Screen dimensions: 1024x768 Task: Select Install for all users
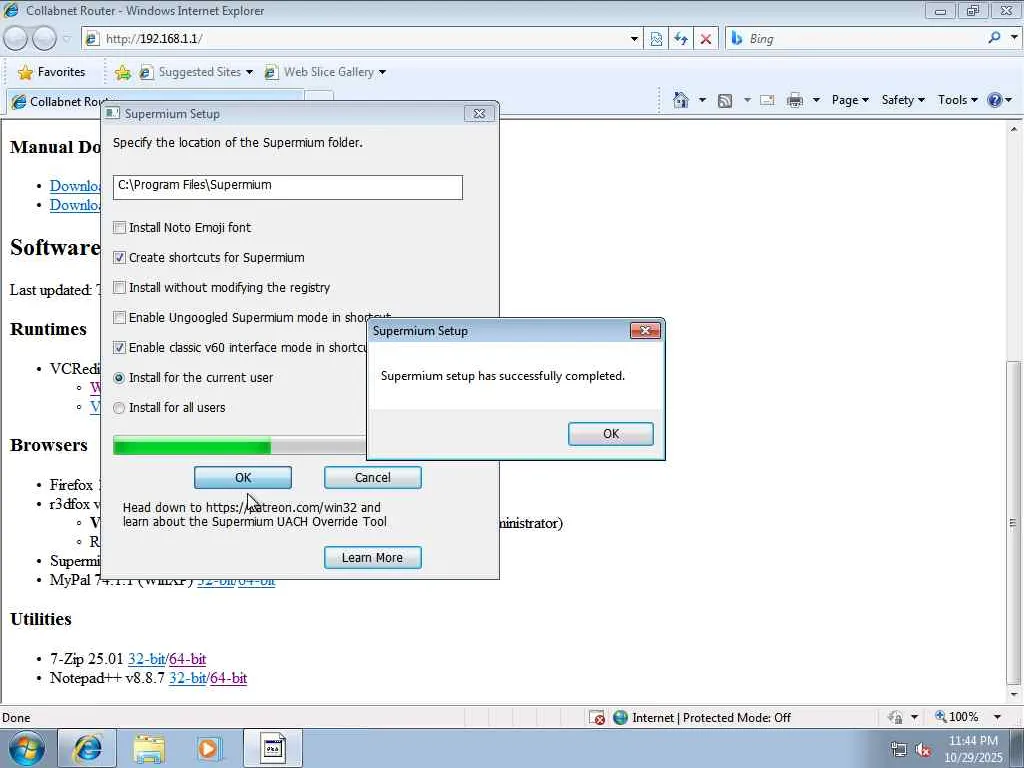click(x=119, y=408)
